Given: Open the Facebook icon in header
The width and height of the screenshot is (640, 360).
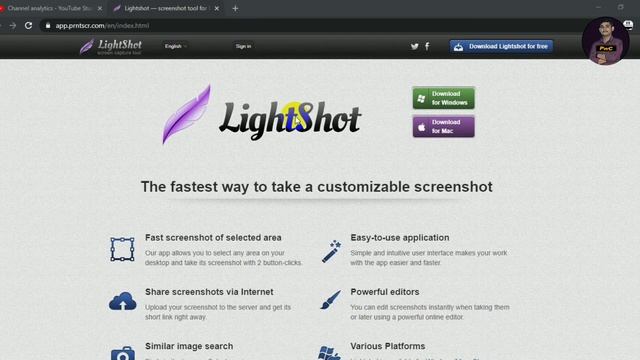Looking at the screenshot, I should (427, 46).
